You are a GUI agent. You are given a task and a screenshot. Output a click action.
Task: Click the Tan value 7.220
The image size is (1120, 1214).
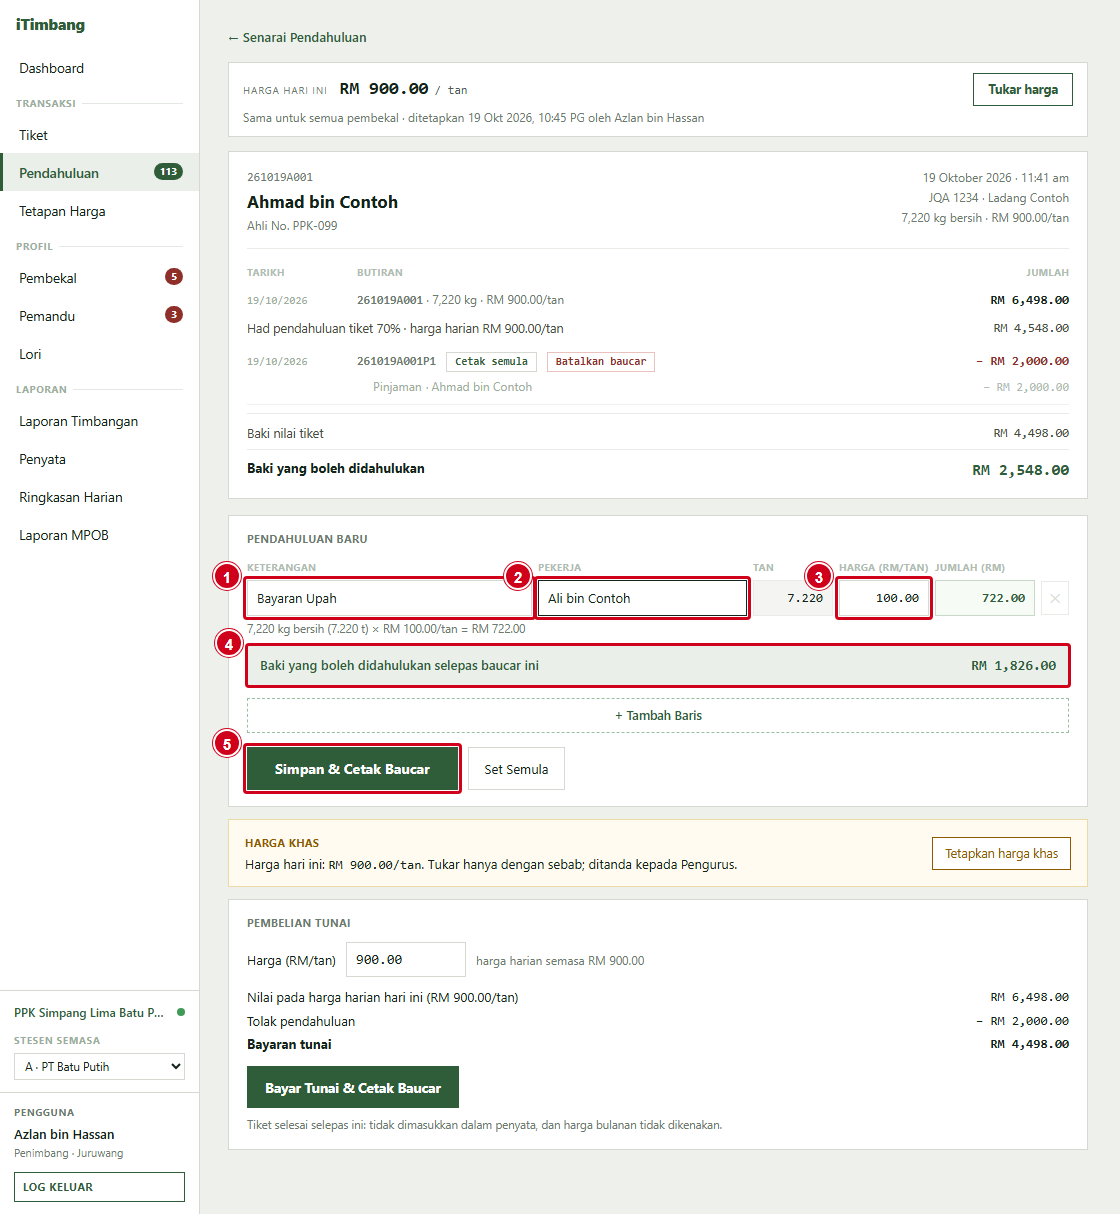(792, 598)
